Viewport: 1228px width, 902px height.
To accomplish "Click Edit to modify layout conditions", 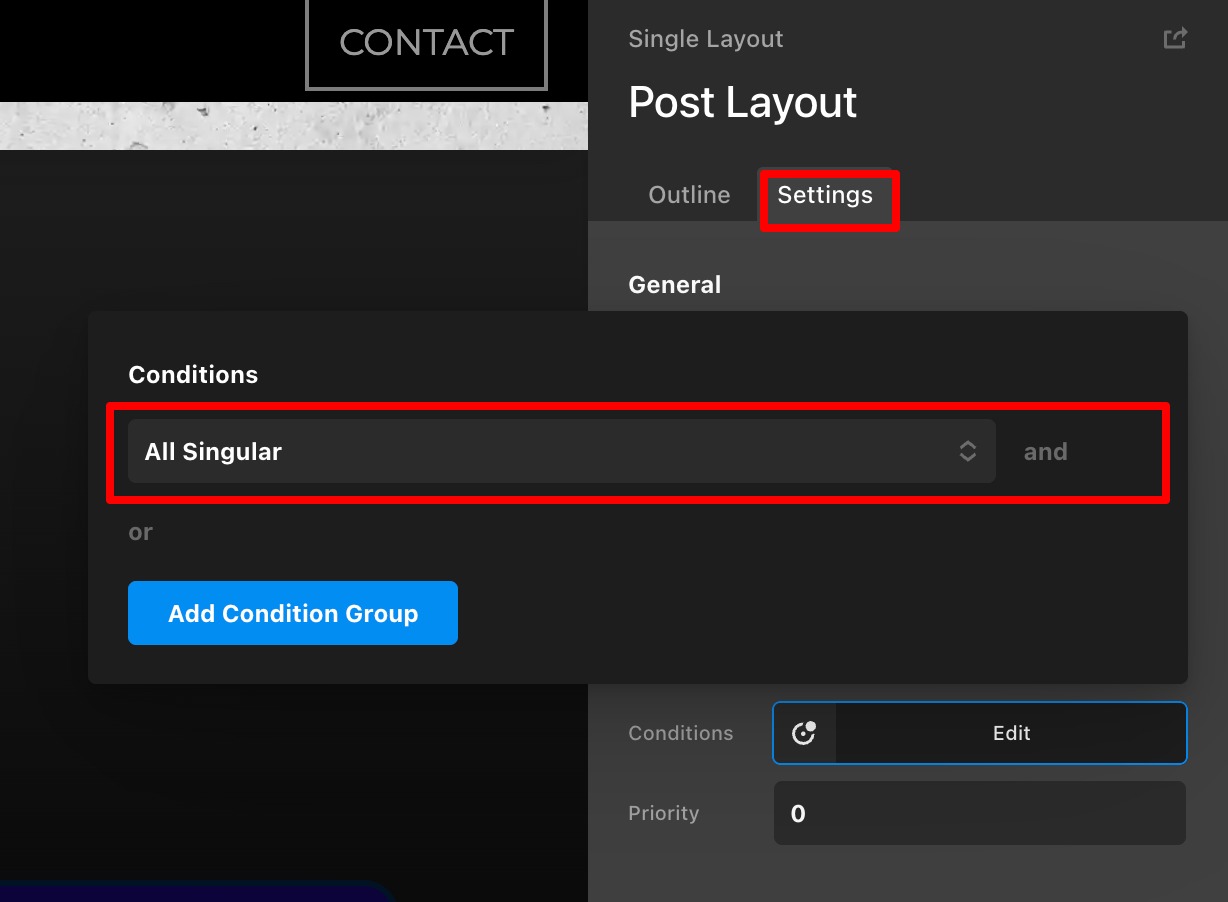I will coord(1010,733).
